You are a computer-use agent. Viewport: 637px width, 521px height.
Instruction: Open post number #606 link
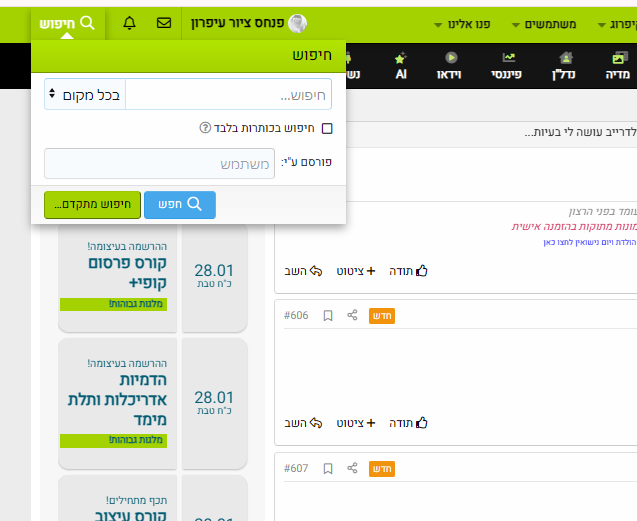296,315
